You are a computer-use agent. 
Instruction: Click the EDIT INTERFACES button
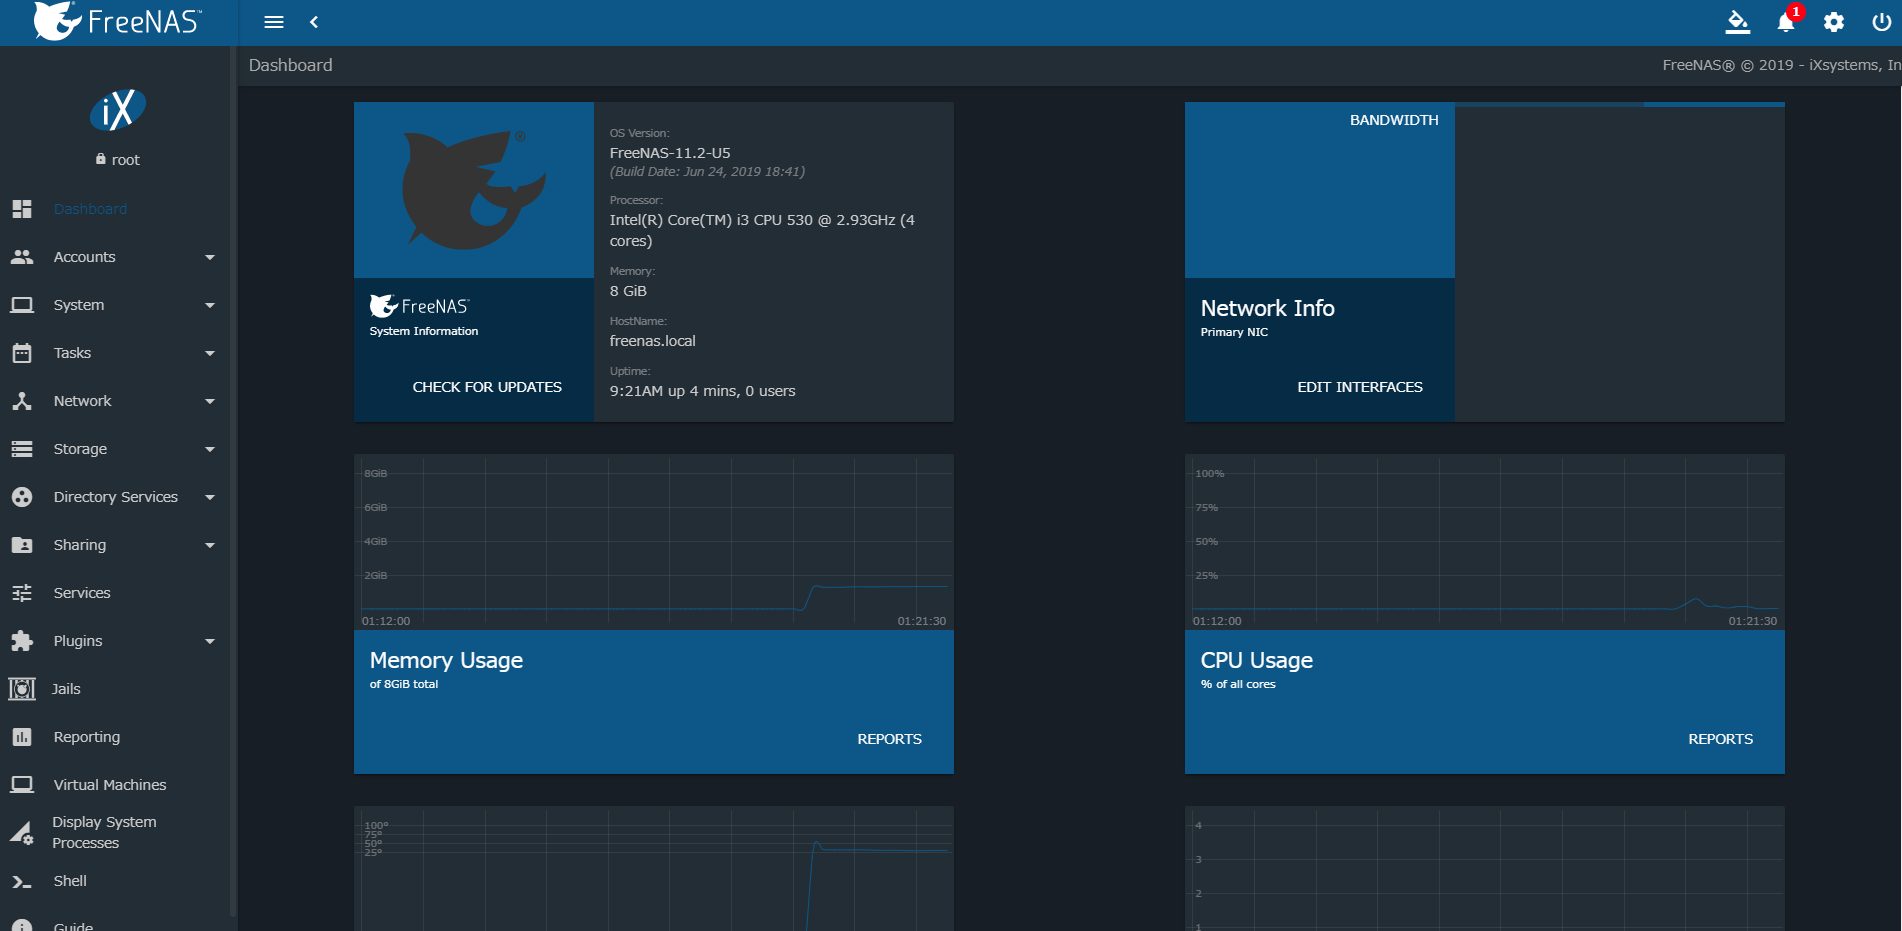[1359, 387]
